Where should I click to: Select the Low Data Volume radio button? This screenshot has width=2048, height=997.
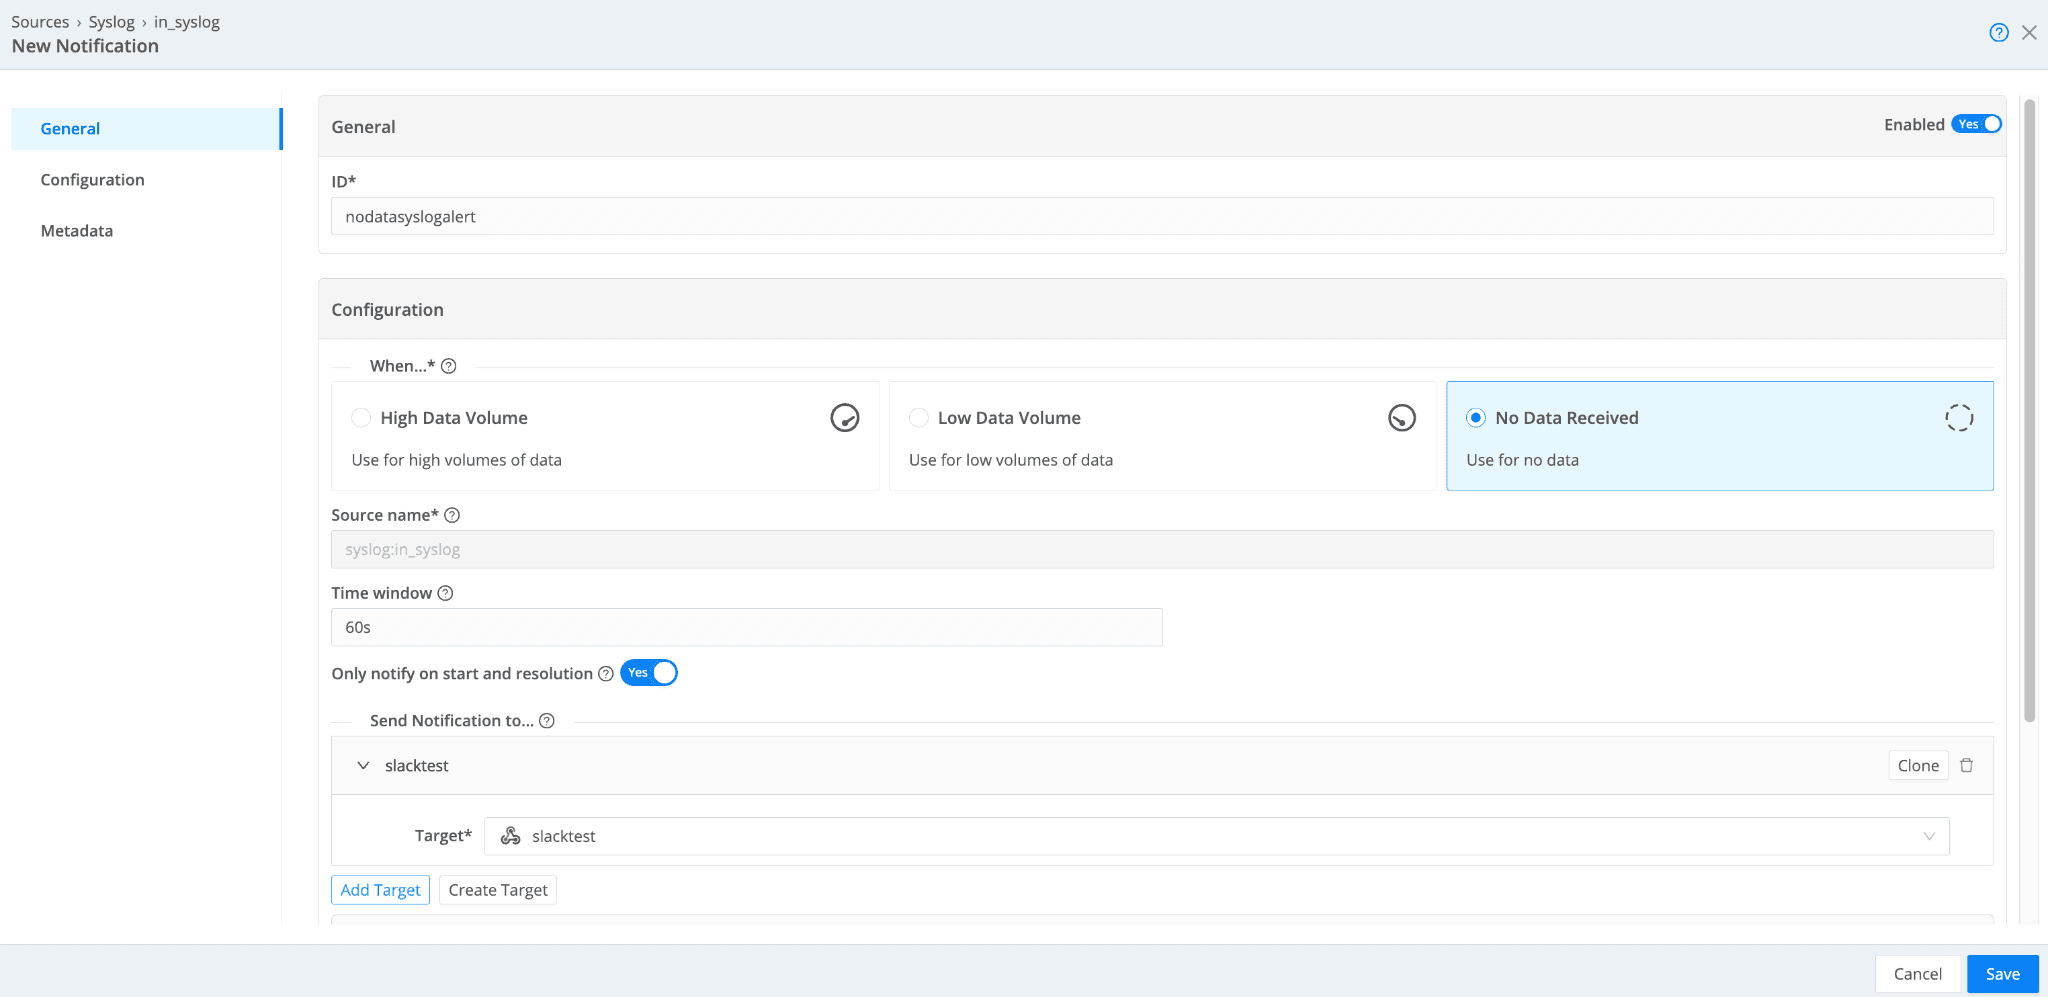click(918, 418)
